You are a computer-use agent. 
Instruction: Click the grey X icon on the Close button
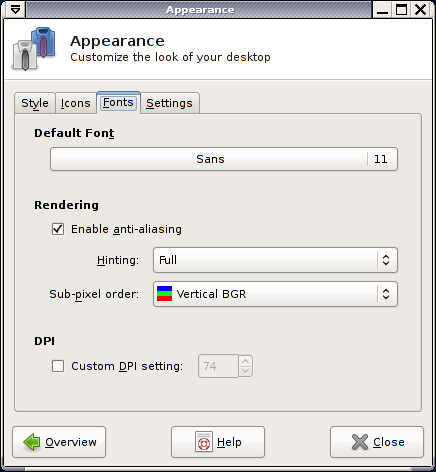[x=360, y=442]
